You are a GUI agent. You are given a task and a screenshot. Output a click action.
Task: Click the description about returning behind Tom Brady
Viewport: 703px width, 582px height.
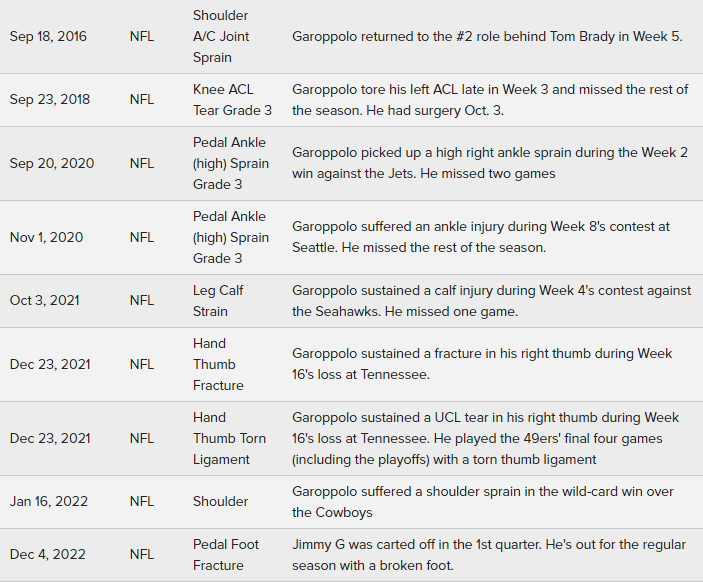487,37
